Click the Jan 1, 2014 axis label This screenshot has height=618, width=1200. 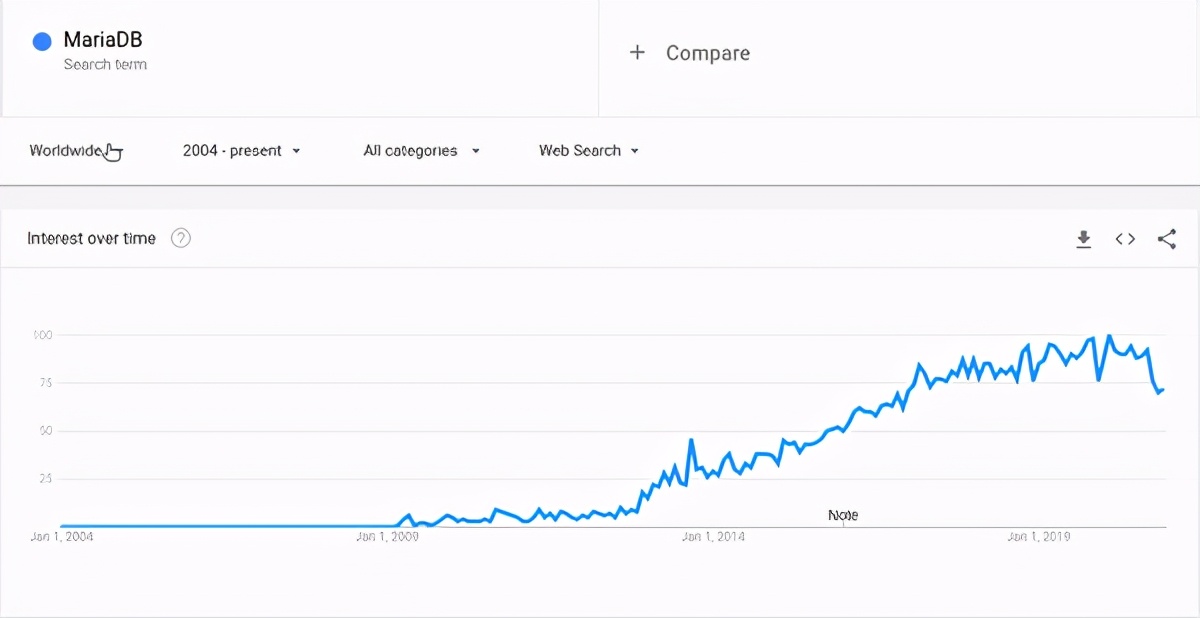point(713,537)
